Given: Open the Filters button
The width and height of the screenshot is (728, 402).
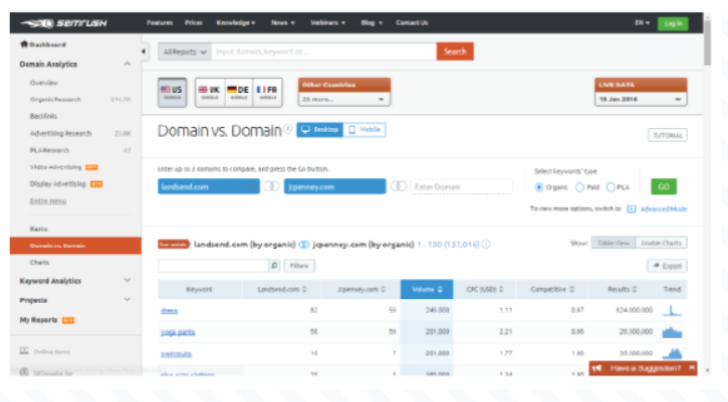Looking at the screenshot, I should [299, 266].
